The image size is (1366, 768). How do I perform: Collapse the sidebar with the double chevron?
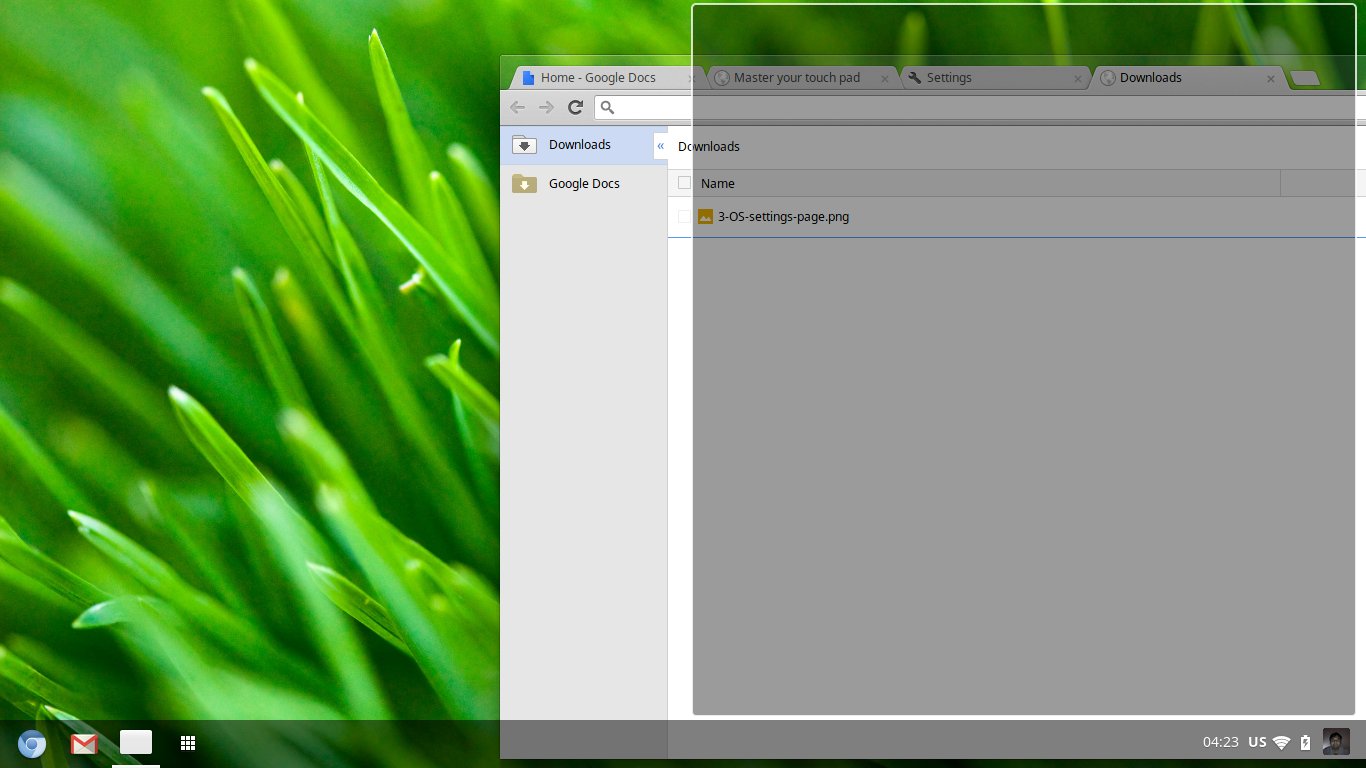click(660, 146)
